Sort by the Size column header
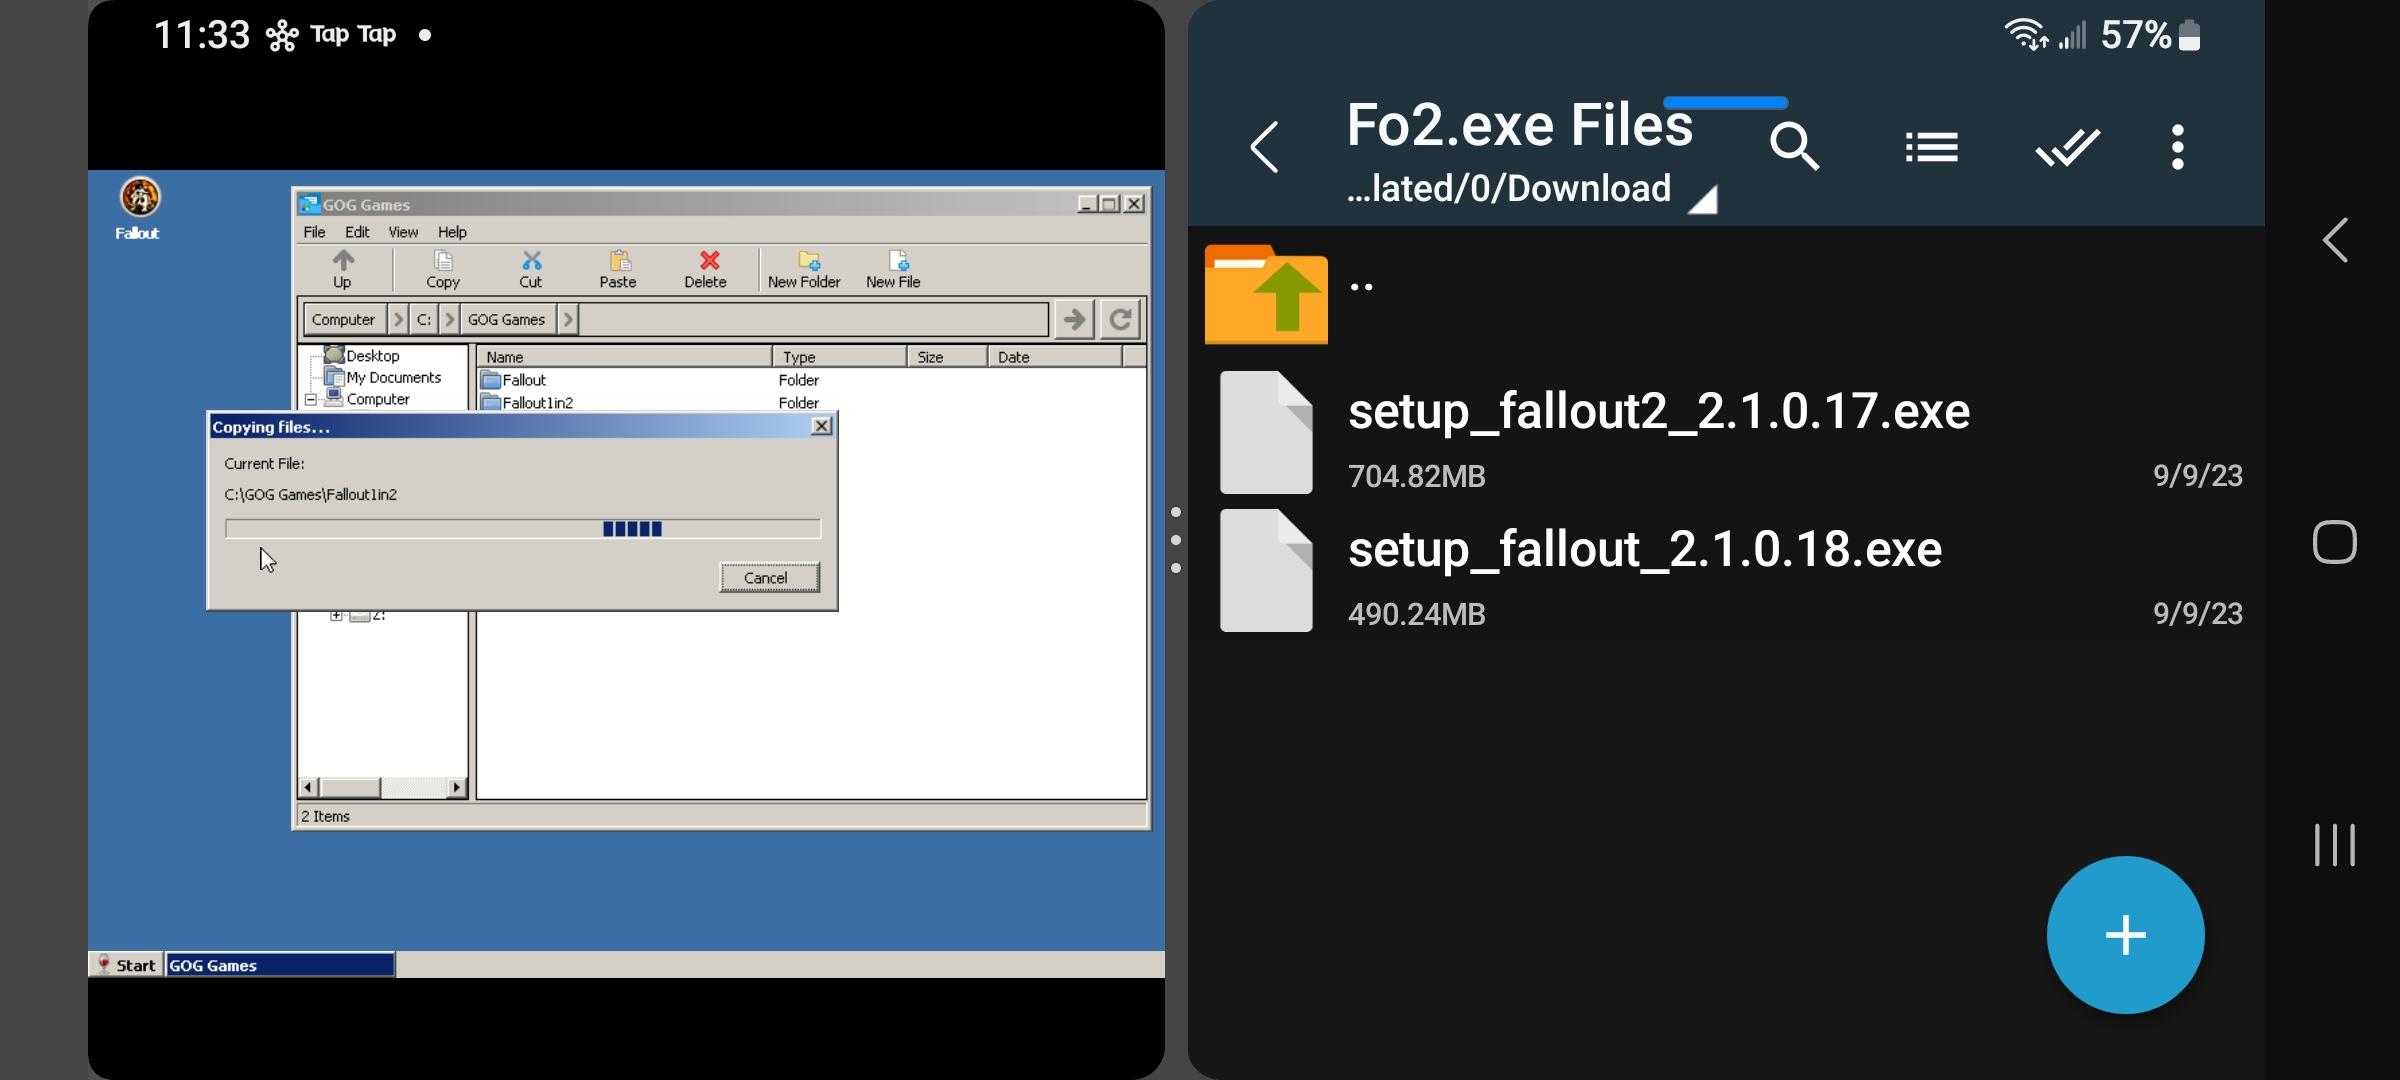 947,357
